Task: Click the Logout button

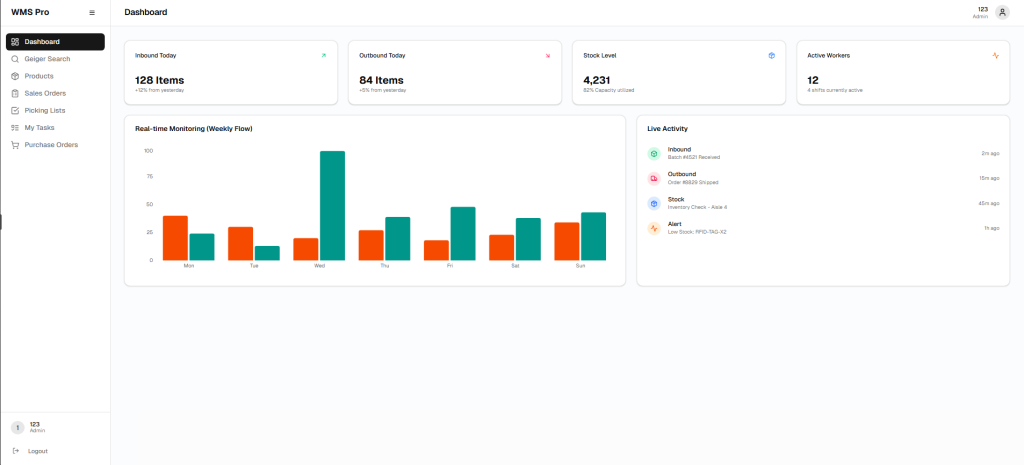Action: (30, 451)
